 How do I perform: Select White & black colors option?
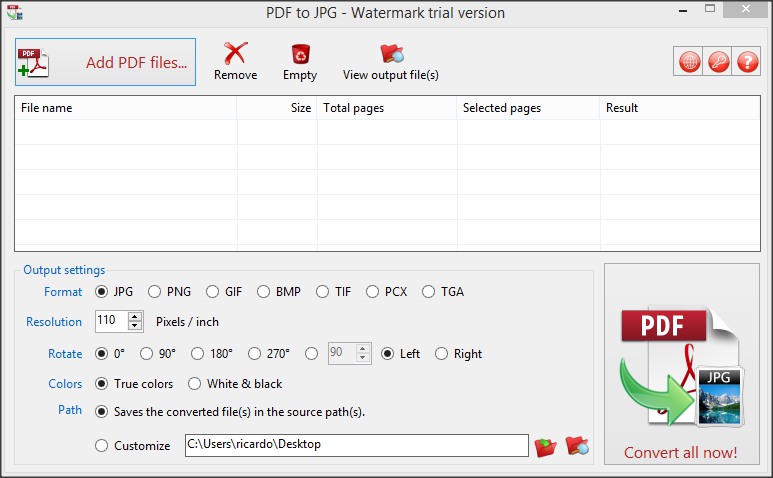point(194,384)
